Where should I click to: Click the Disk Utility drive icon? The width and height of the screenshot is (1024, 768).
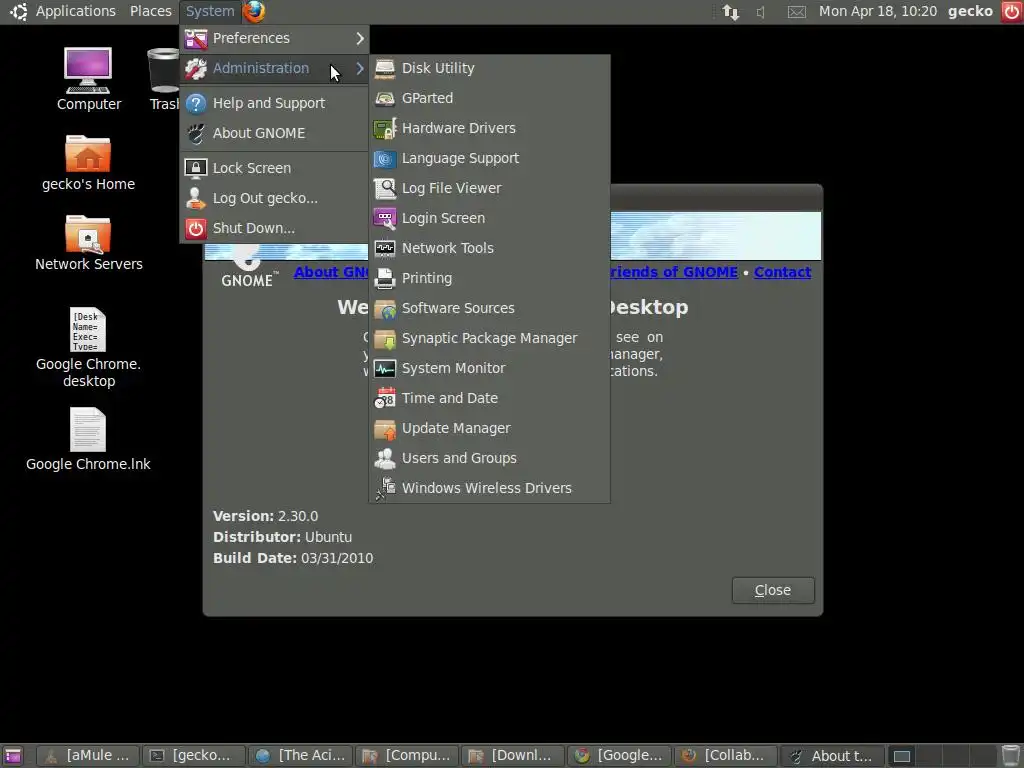point(385,68)
